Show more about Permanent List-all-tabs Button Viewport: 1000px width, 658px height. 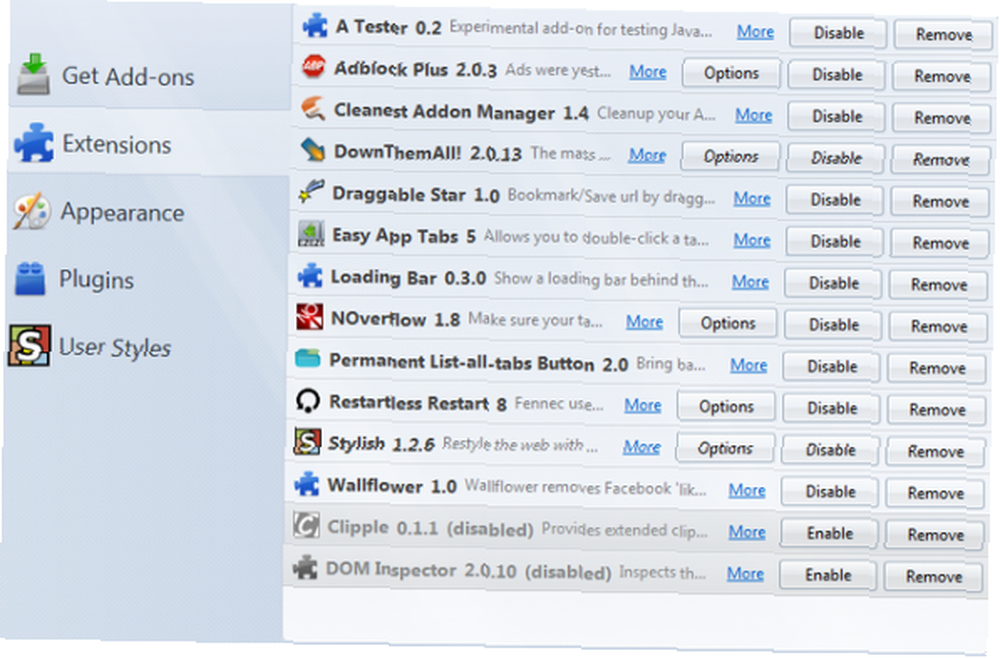[x=749, y=365]
